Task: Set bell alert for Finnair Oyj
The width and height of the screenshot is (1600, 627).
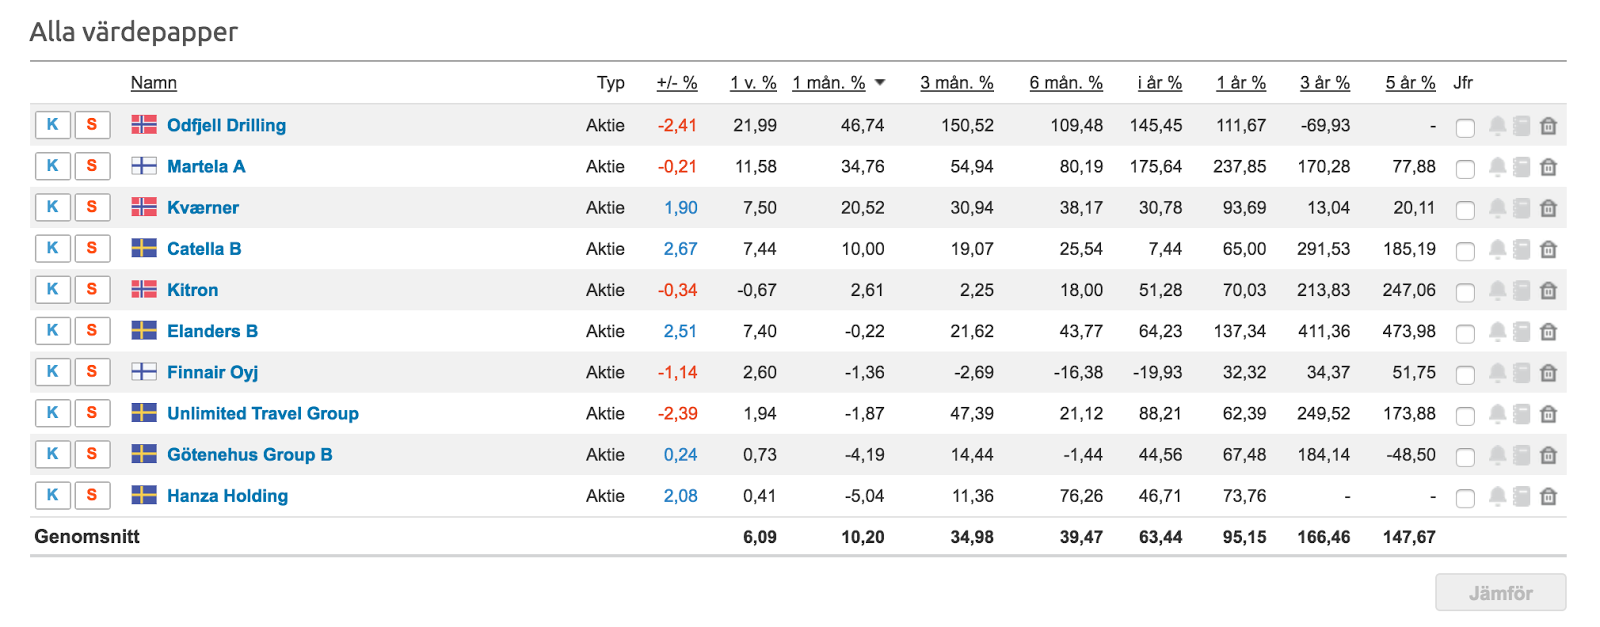Action: (x=1497, y=372)
